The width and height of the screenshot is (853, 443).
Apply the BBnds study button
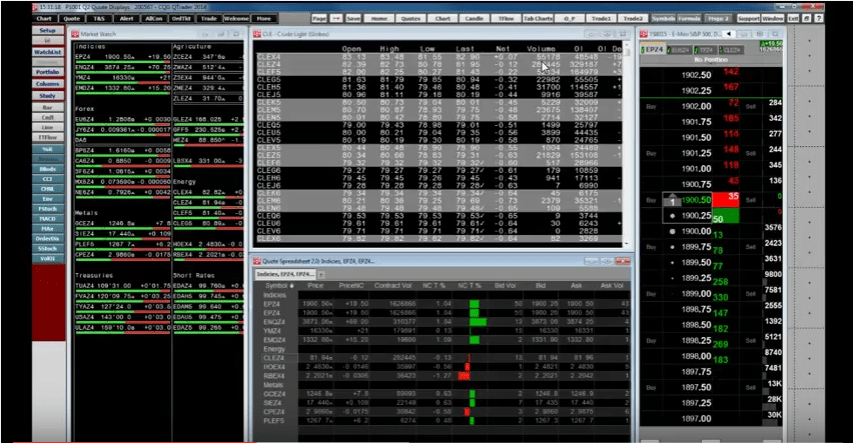tap(48, 169)
